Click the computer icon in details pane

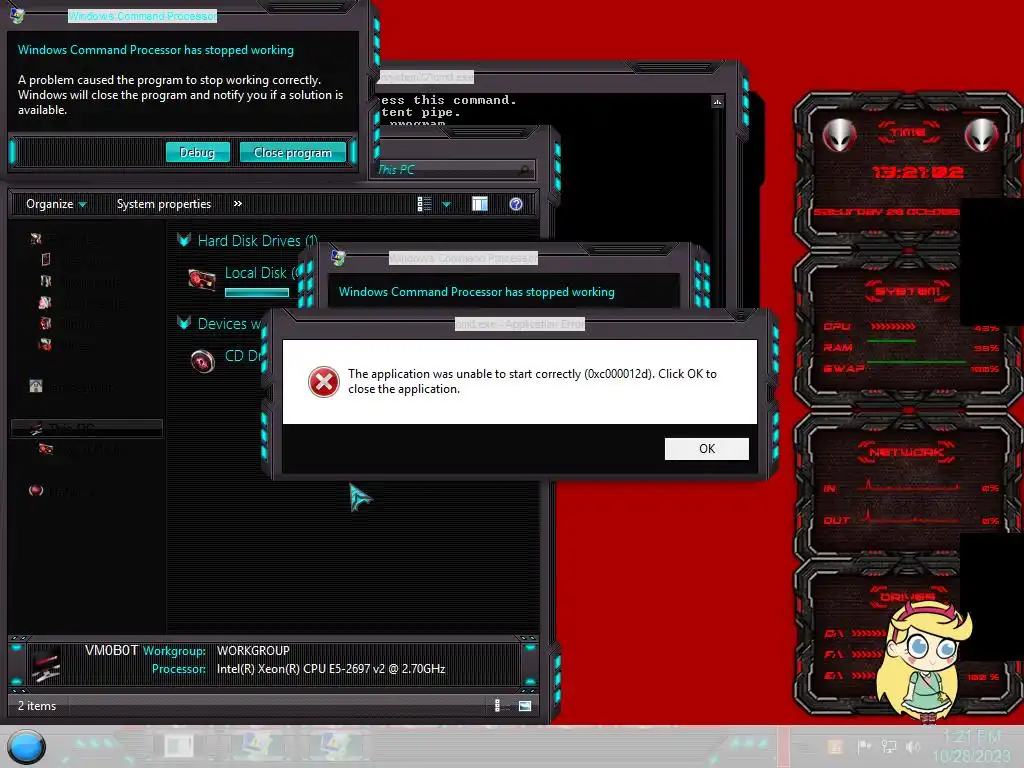coord(46,664)
